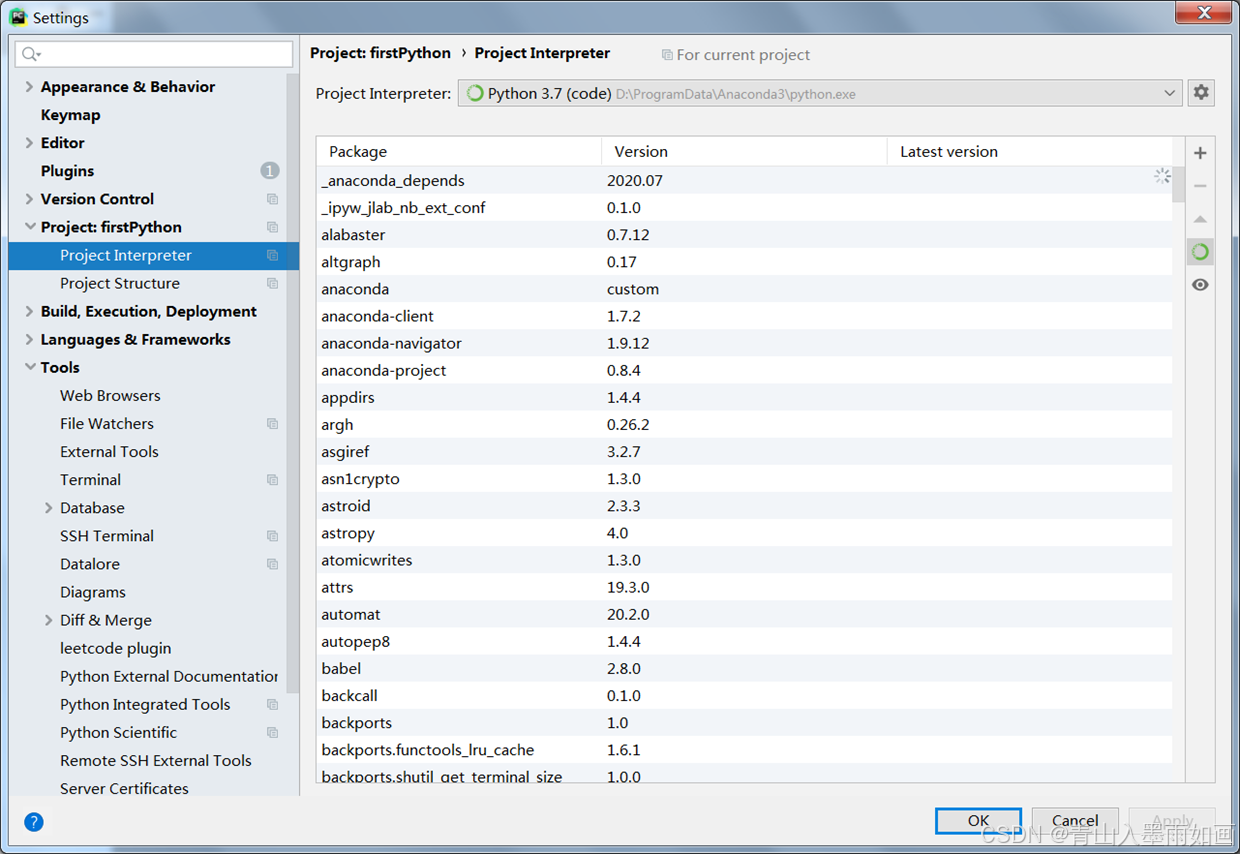1240x854 pixels.
Task: Click the copy icon next to Version Control
Action: pyautogui.click(x=272, y=199)
